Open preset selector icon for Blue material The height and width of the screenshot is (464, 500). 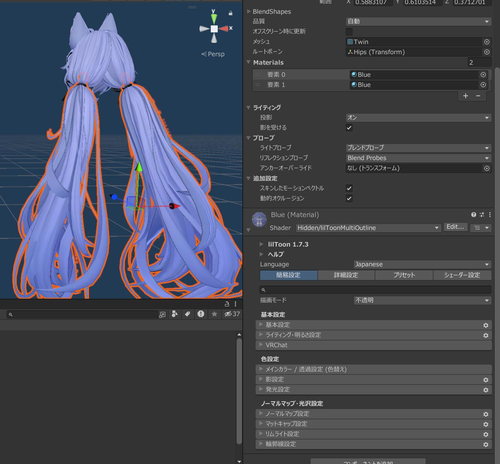pyautogui.click(x=482, y=215)
